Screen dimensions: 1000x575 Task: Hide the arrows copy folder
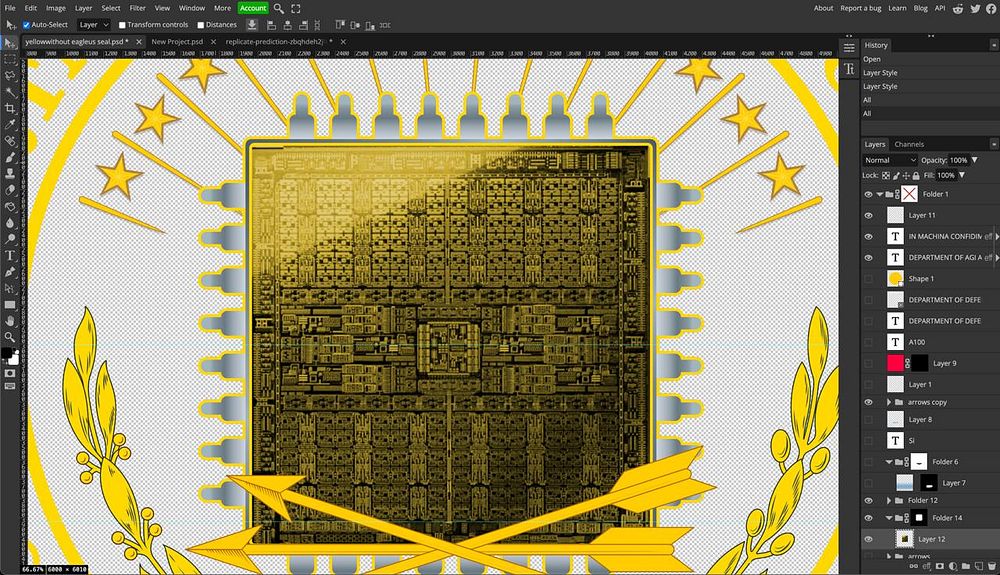[868, 402]
